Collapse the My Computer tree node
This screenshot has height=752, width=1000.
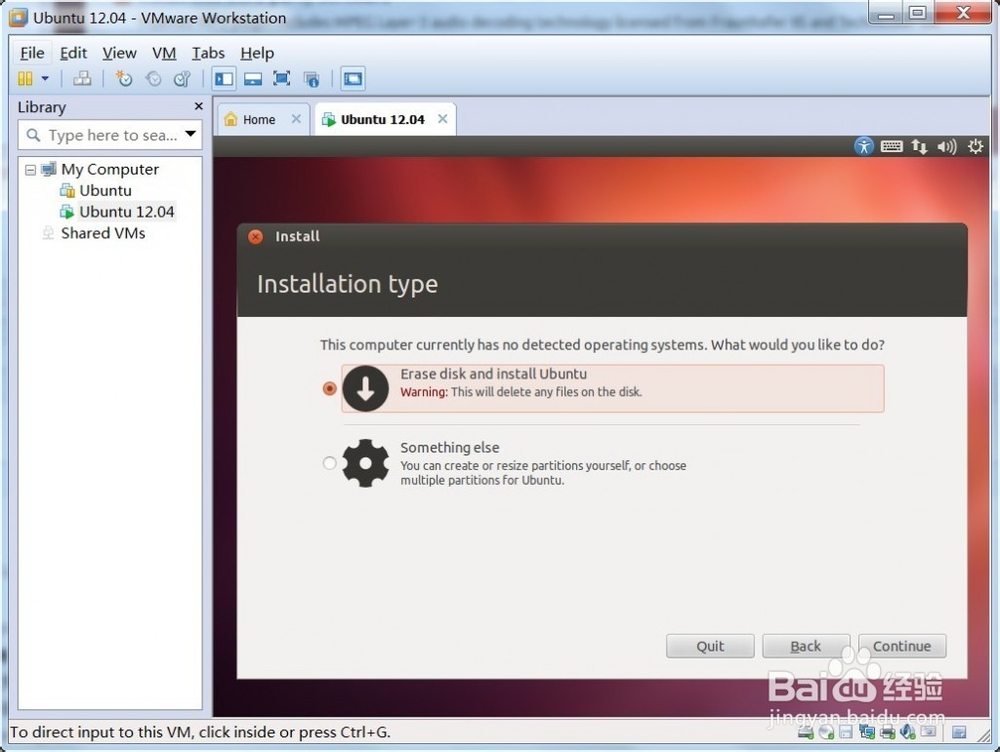point(30,170)
